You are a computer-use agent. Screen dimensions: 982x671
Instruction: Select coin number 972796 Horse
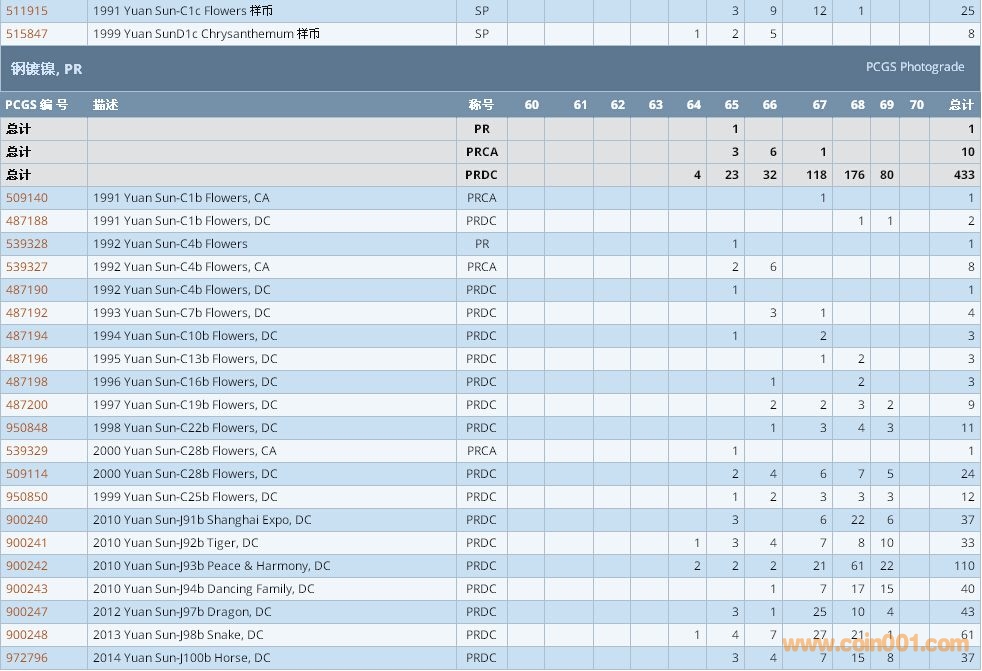[x=27, y=658]
